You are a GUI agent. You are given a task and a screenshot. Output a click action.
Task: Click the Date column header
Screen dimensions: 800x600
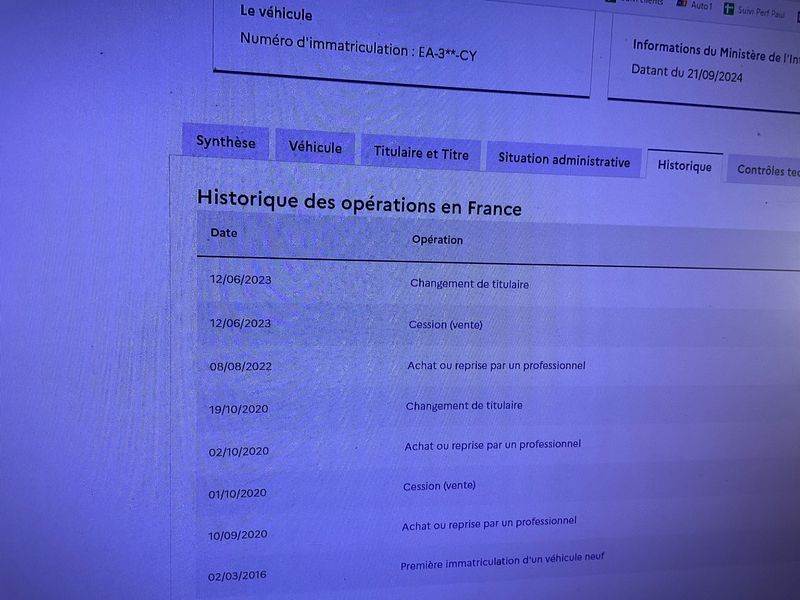(x=223, y=233)
